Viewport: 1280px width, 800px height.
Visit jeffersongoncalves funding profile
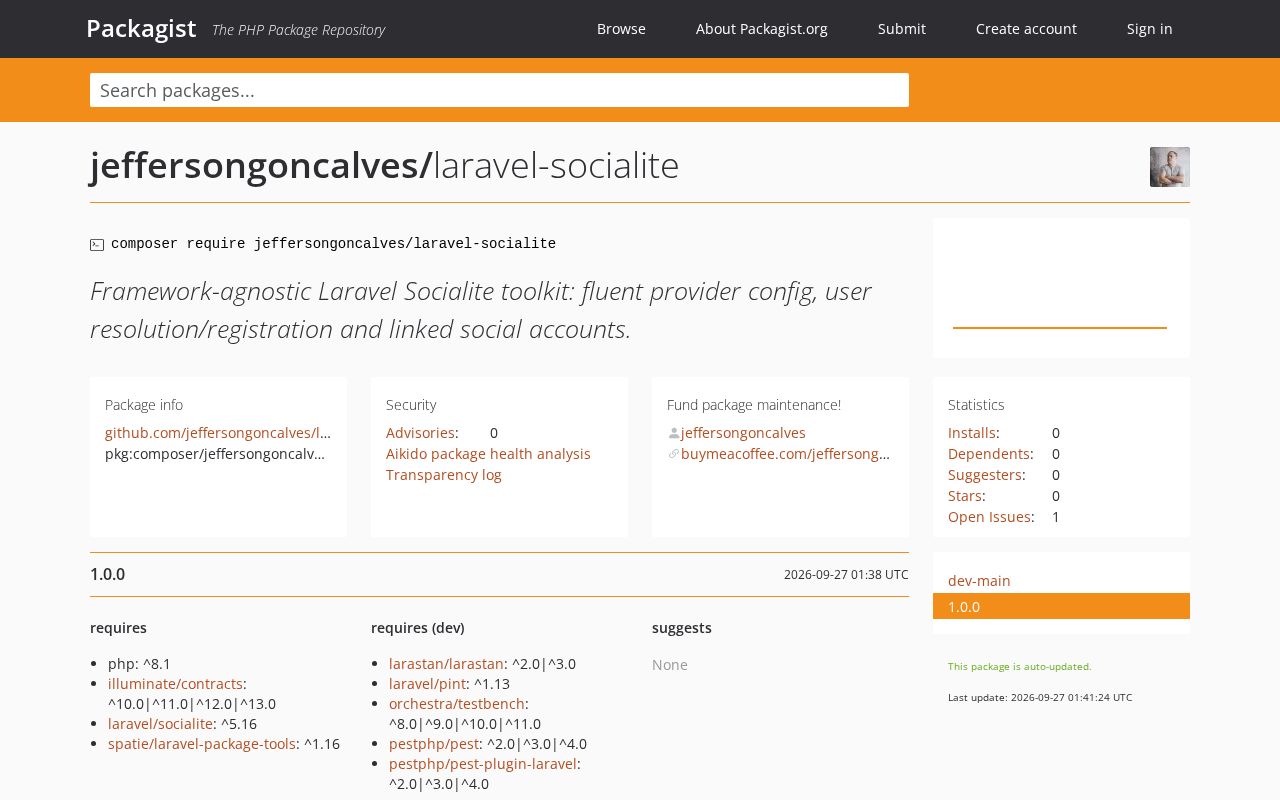click(743, 433)
